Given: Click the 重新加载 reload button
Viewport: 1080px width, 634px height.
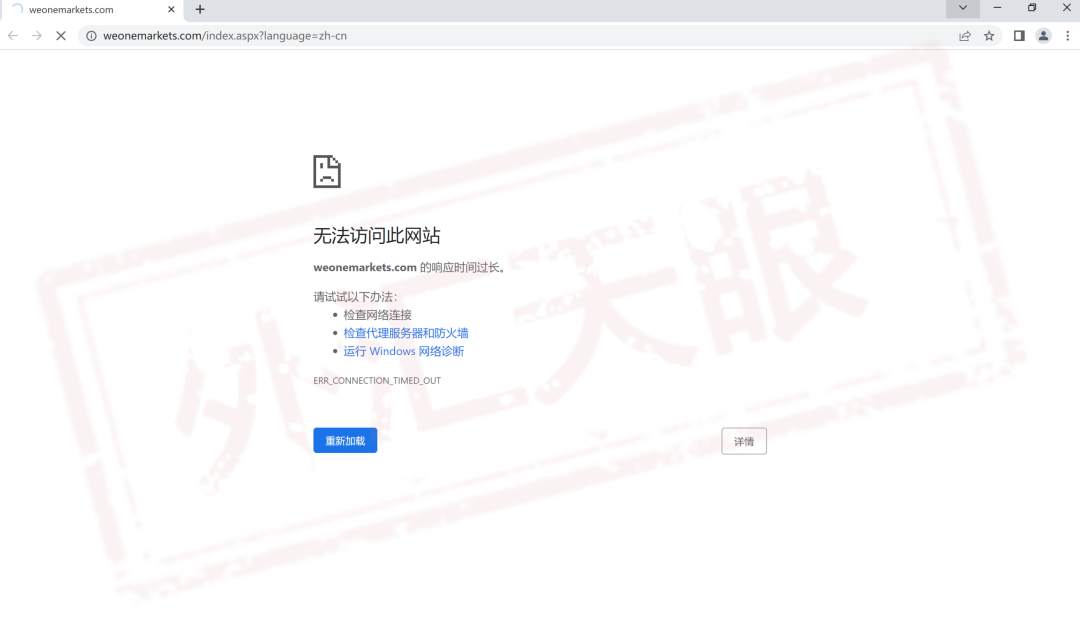Looking at the screenshot, I should pyautogui.click(x=345, y=440).
